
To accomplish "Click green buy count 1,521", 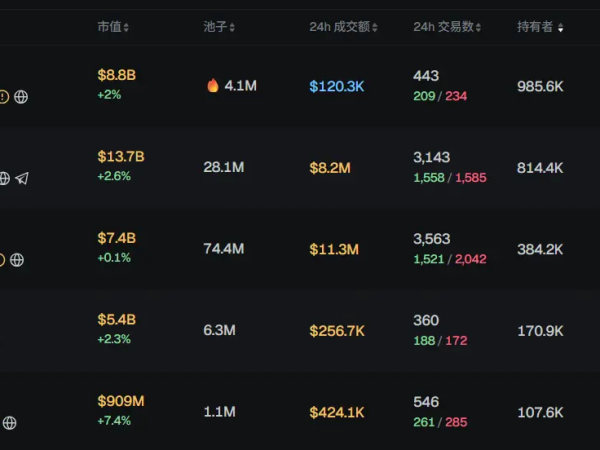I will [x=429, y=259].
